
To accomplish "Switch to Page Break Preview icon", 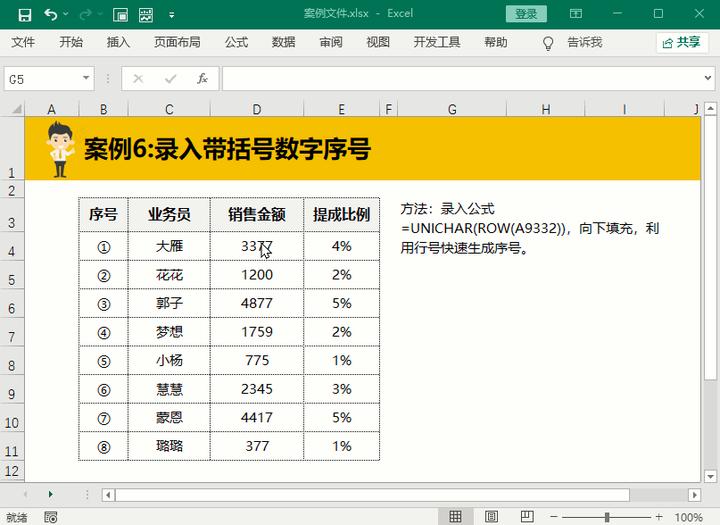I will [x=527, y=517].
